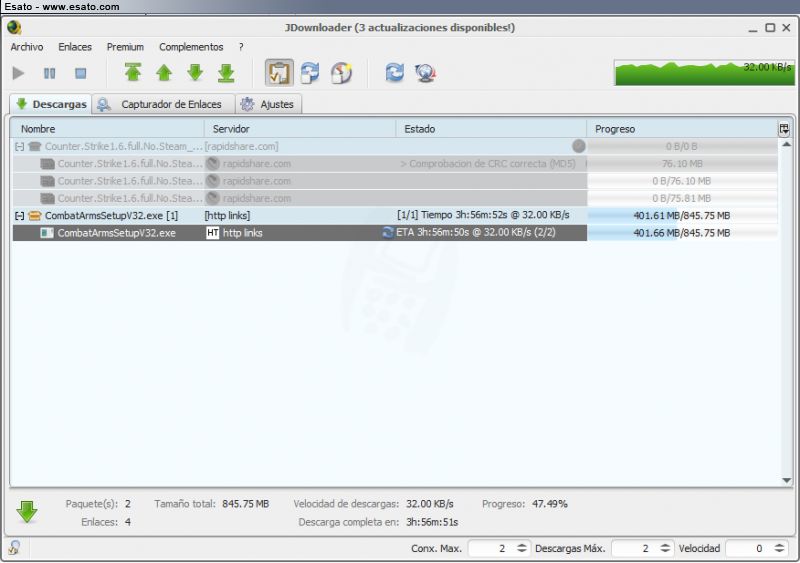Pause downloads with the pause button
Image resolution: width=800 pixels, height=563 pixels.
[49, 73]
